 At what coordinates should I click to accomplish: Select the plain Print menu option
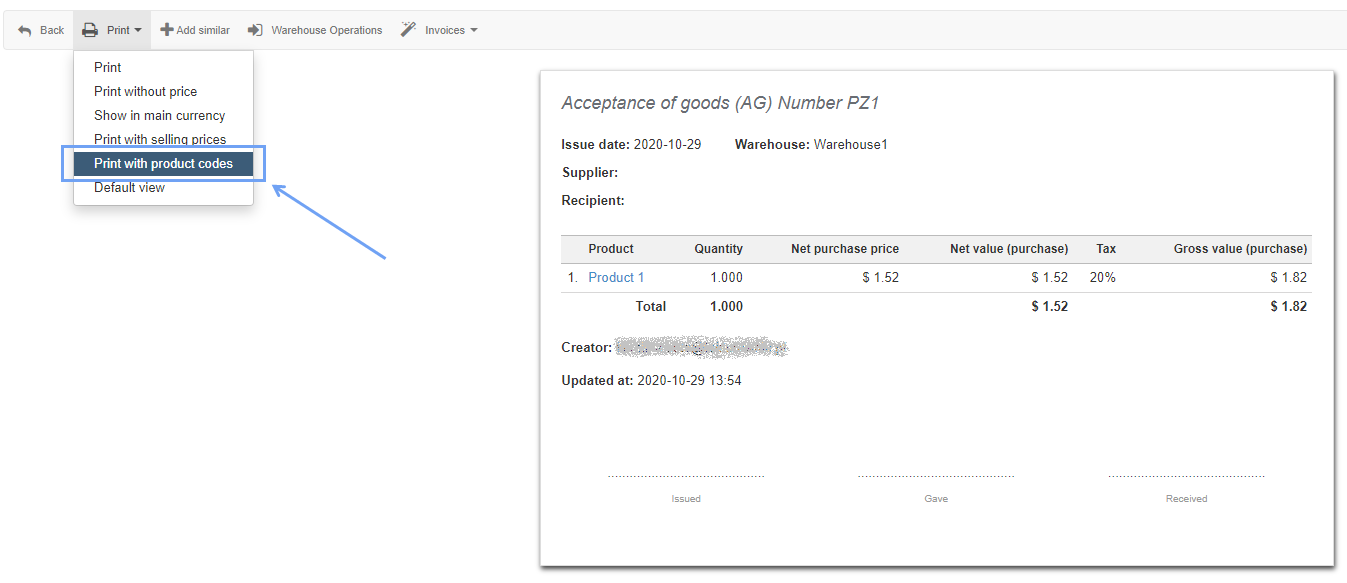pos(107,67)
